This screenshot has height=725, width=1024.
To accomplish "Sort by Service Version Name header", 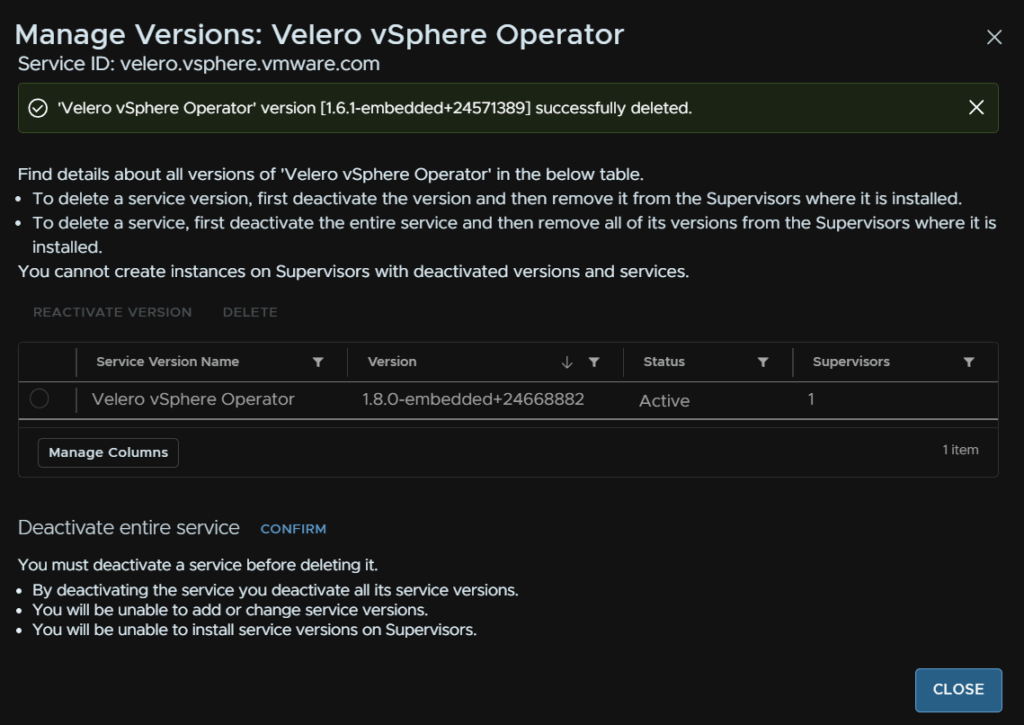I will (167, 362).
